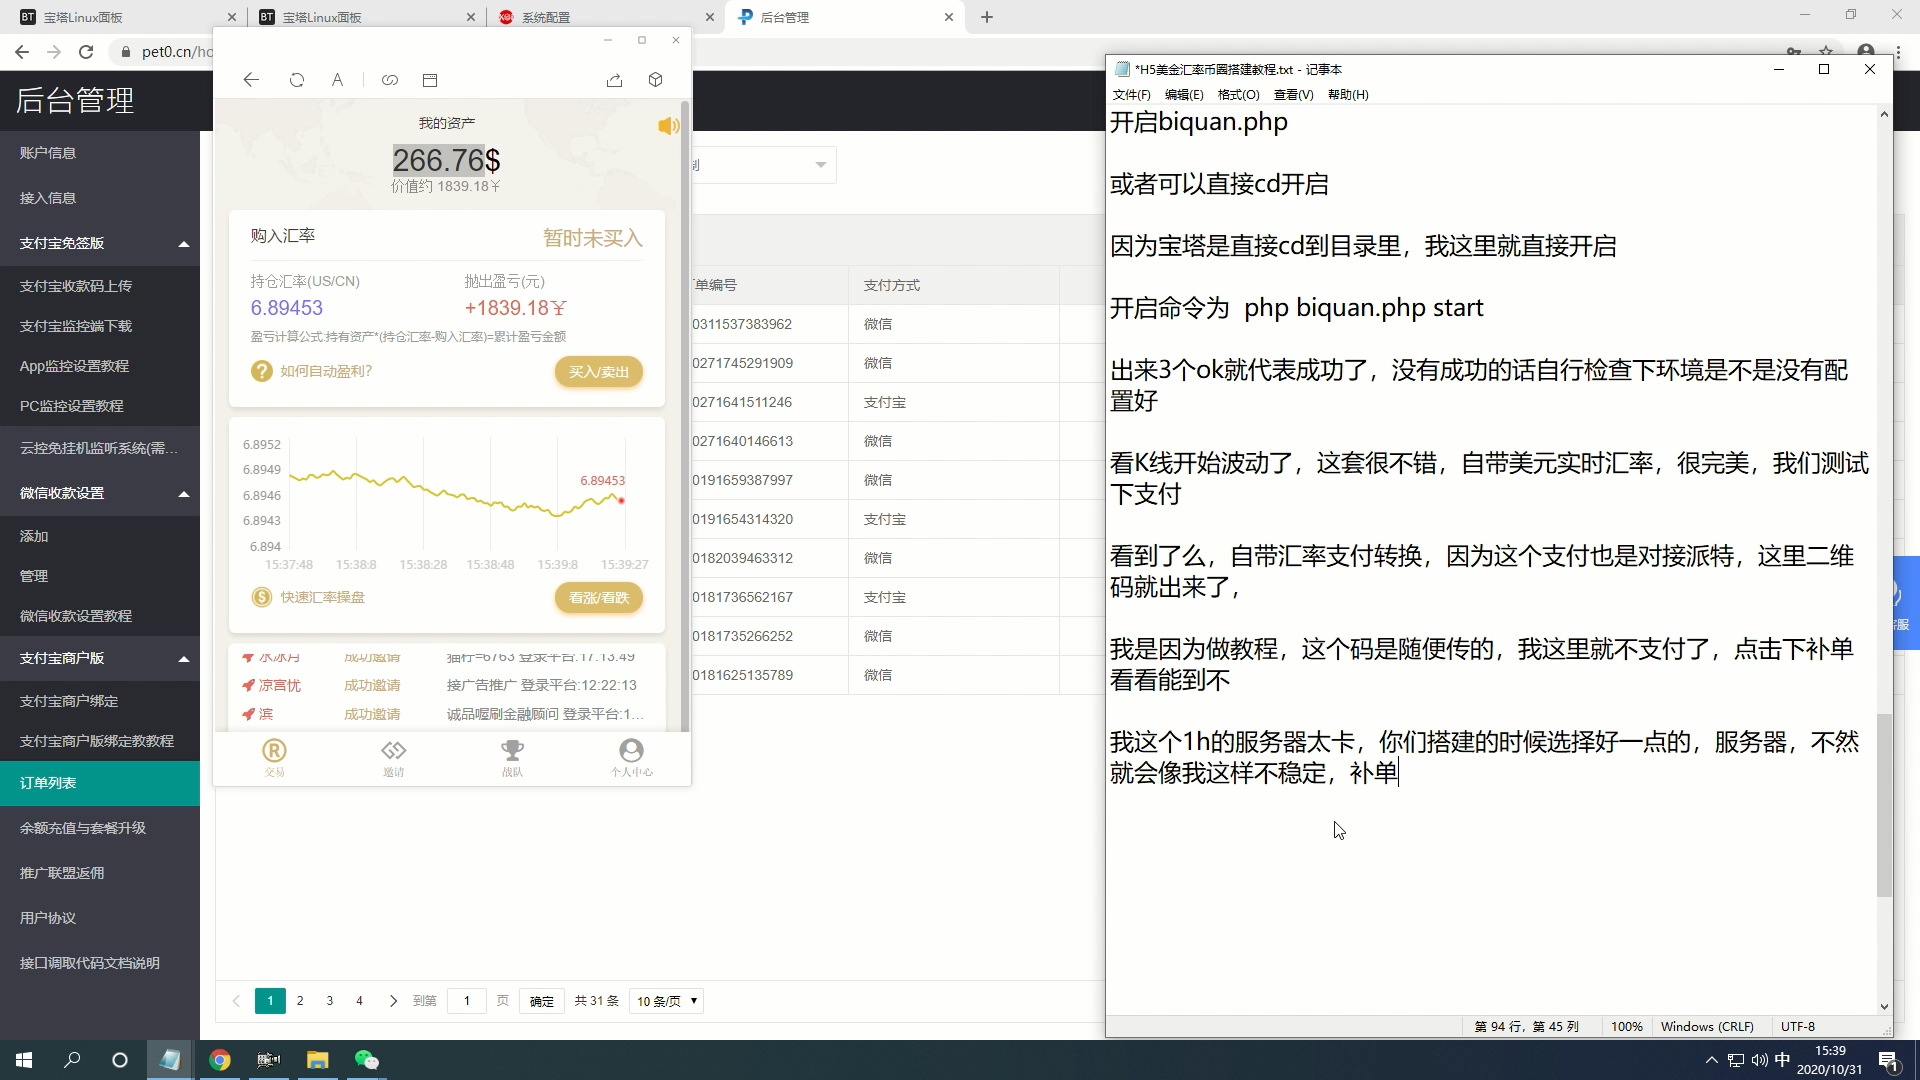Collapse the 微信收款设置 sidebar section
This screenshot has width=1920, height=1080.
pos(100,493)
